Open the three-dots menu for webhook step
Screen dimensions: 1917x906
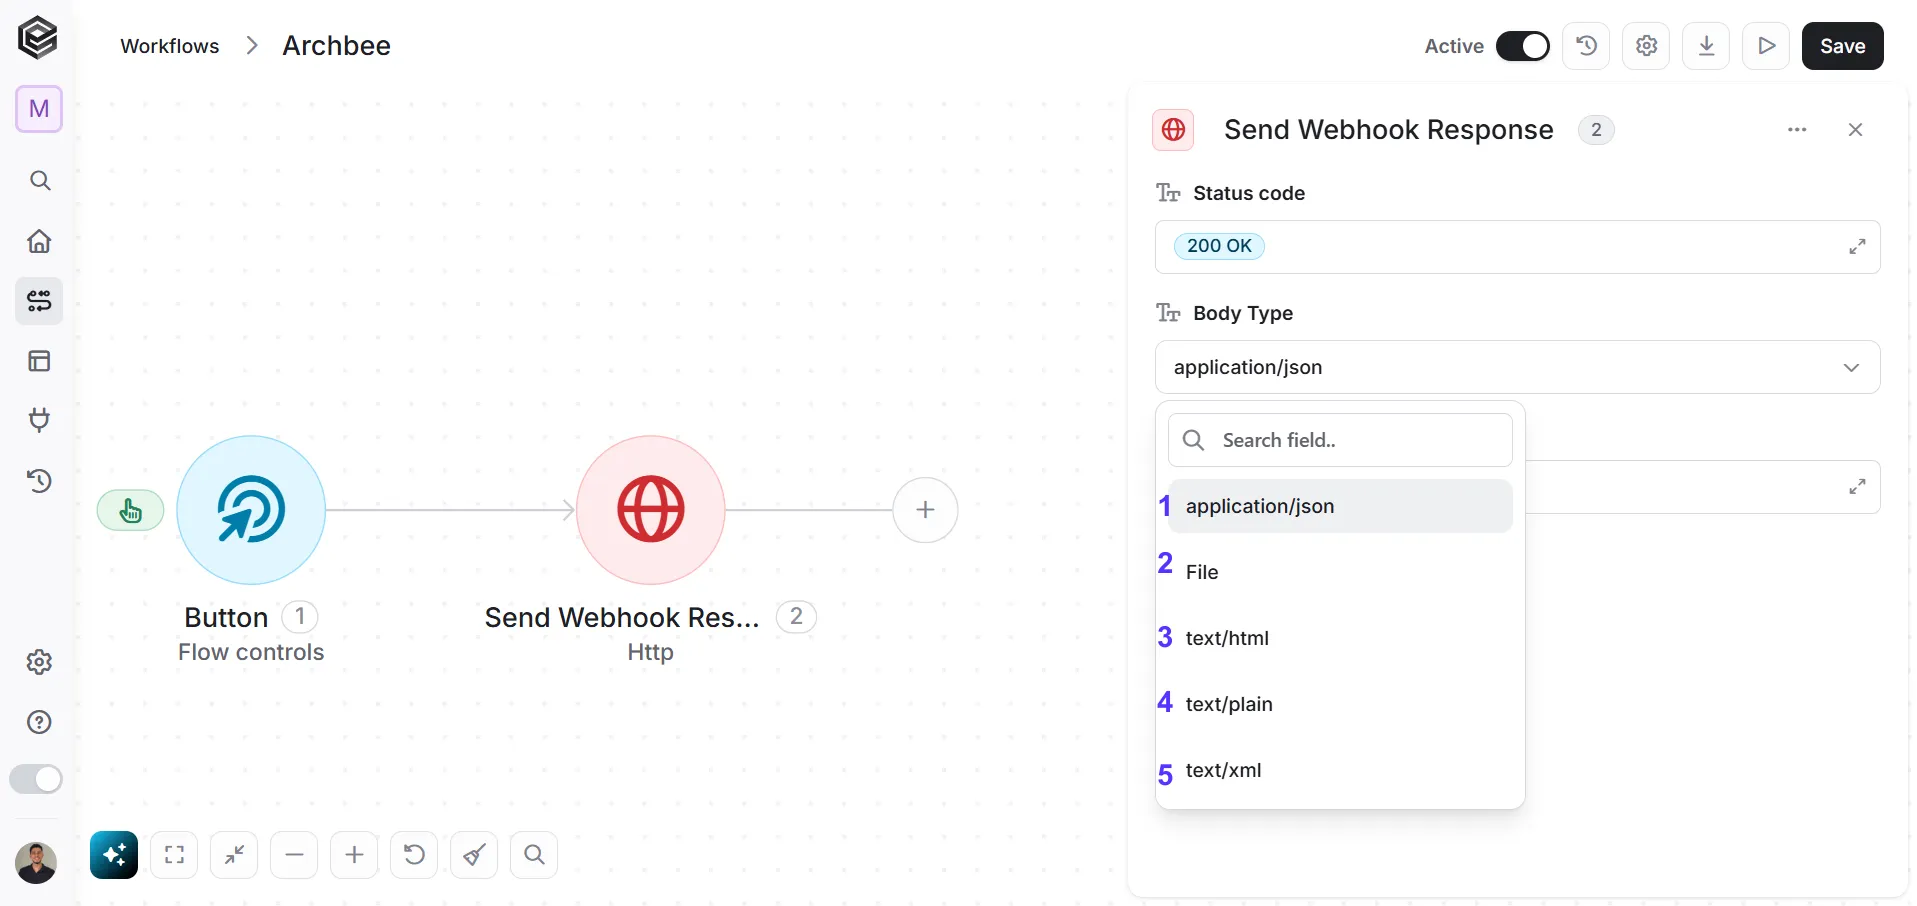pyautogui.click(x=1797, y=130)
